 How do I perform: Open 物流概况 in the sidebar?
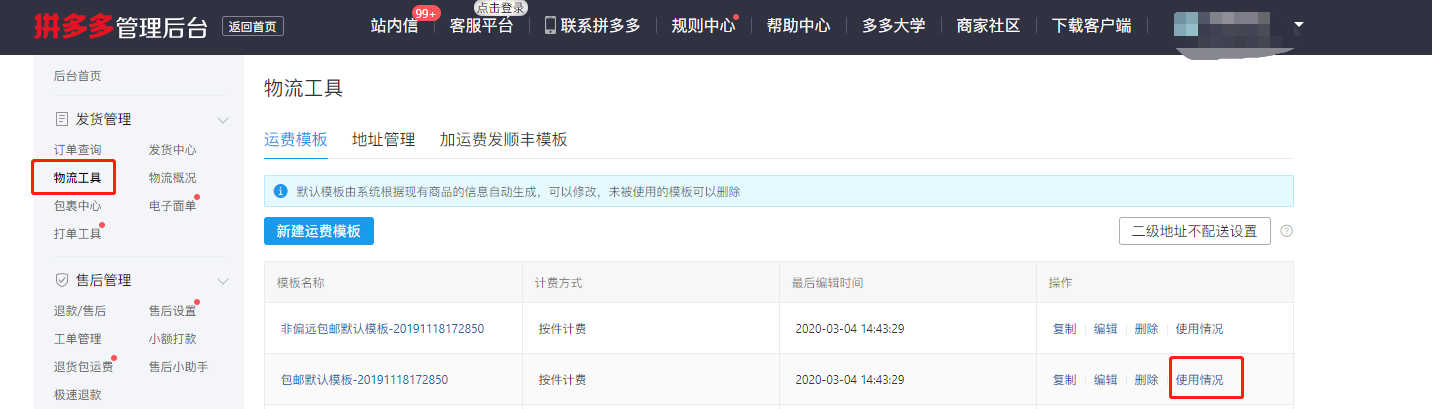tap(172, 178)
